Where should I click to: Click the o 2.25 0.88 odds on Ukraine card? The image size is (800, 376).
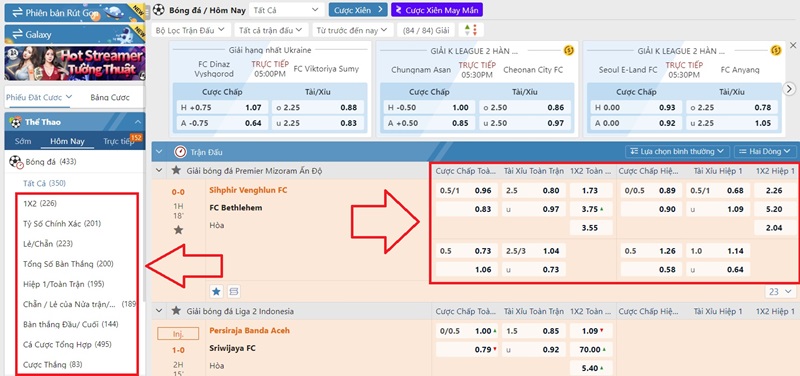pos(318,108)
